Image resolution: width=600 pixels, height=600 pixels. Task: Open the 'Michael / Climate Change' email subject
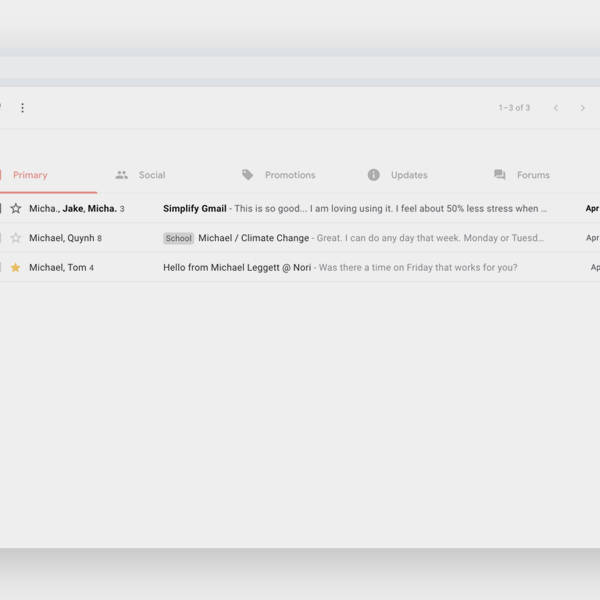coord(253,238)
